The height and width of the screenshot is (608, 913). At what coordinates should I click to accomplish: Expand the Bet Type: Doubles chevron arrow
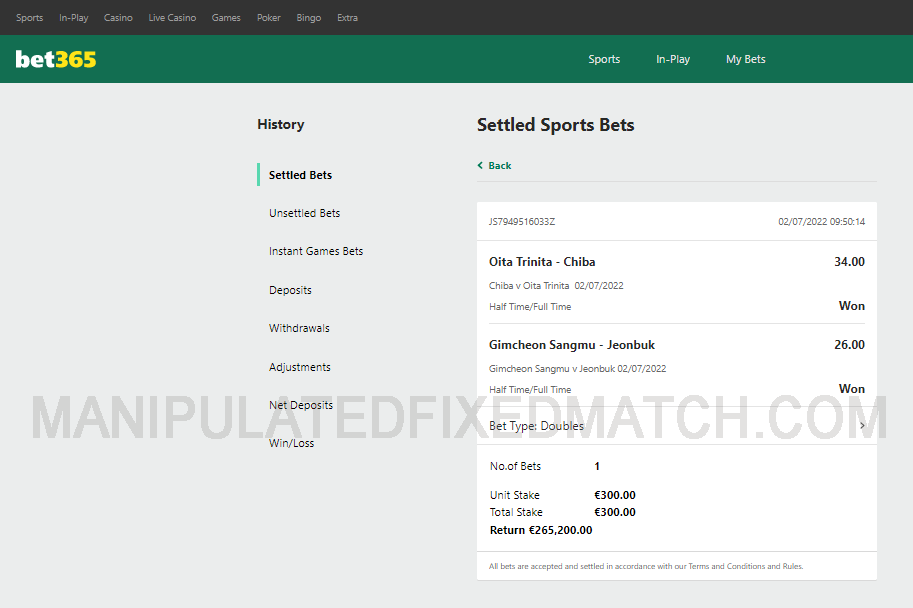(x=862, y=426)
